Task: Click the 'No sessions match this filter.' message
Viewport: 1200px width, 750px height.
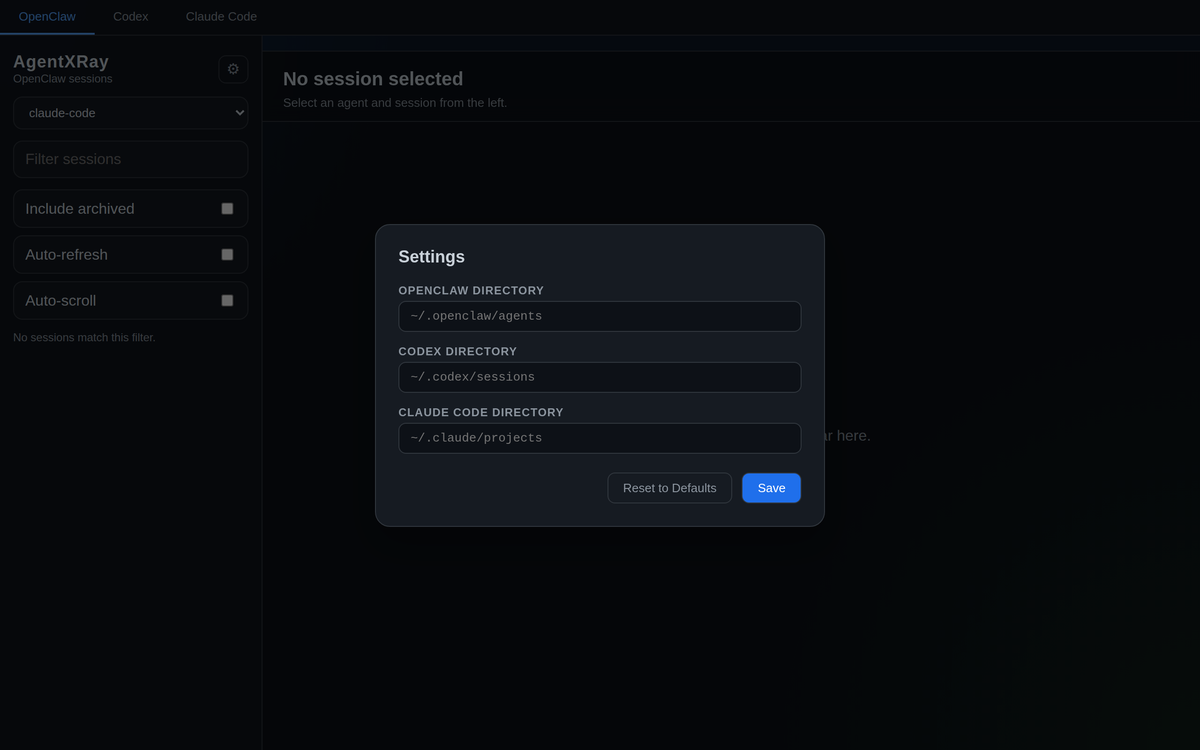Action: 84,337
